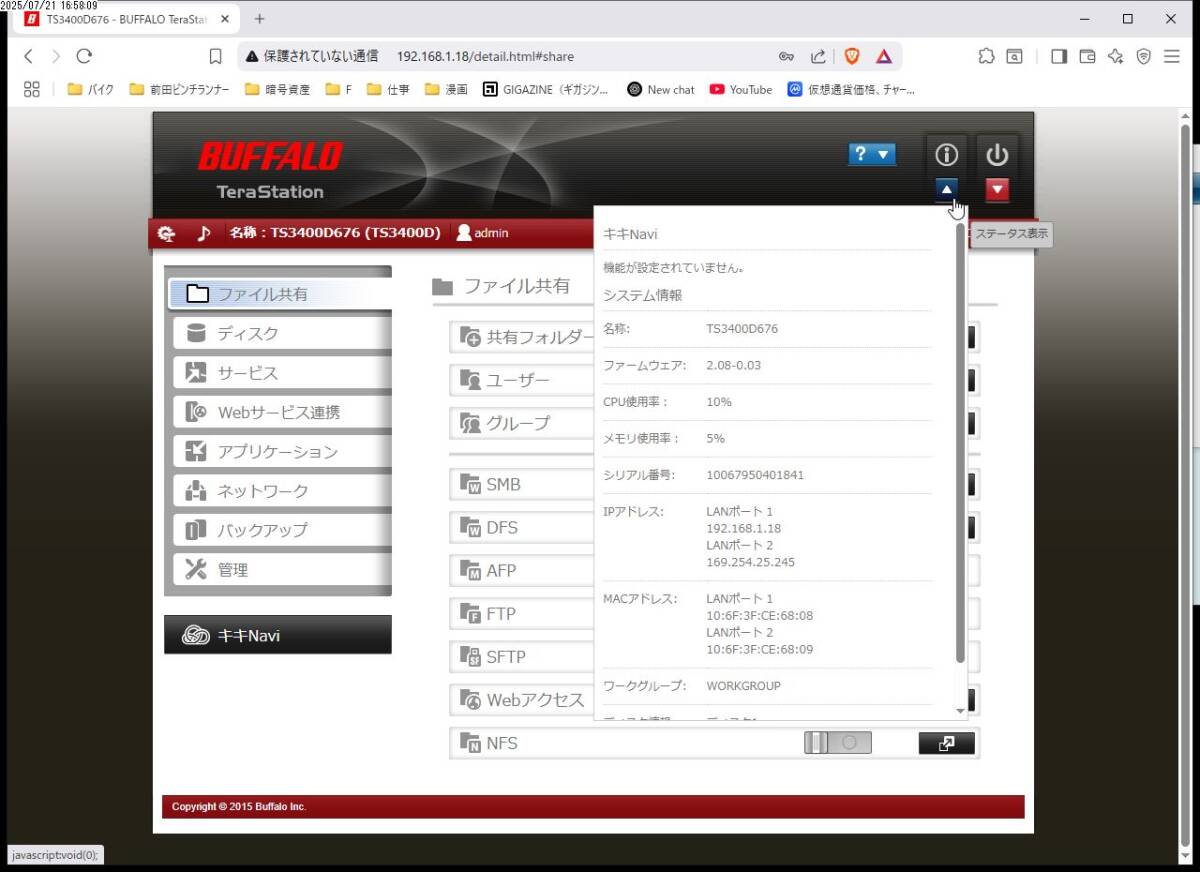The height and width of the screenshot is (872, 1200).
Task: Click the power icon in header
Action: click(997, 155)
